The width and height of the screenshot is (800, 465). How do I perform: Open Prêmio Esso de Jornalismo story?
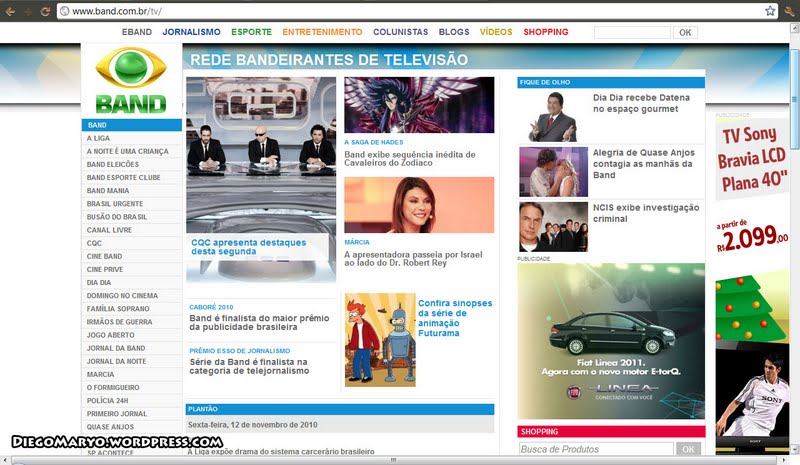point(249,366)
